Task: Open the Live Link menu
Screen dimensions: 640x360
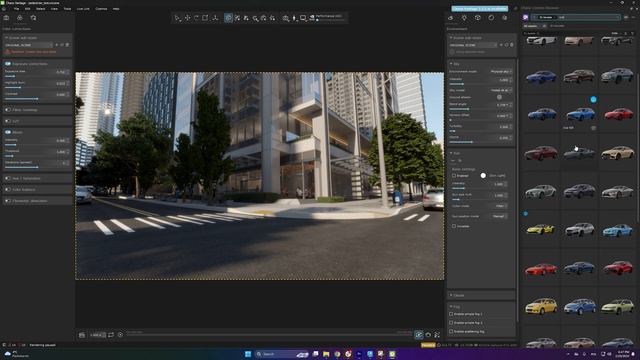Action: point(83,9)
